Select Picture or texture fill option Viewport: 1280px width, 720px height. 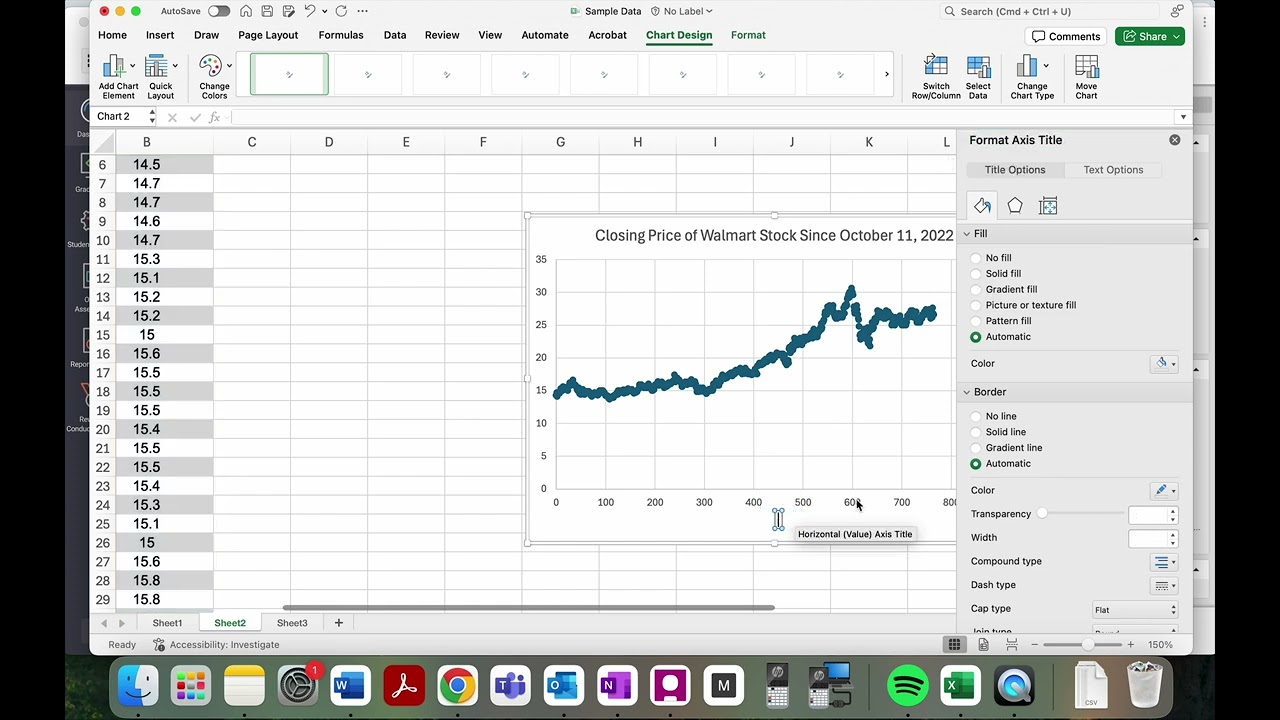point(976,305)
